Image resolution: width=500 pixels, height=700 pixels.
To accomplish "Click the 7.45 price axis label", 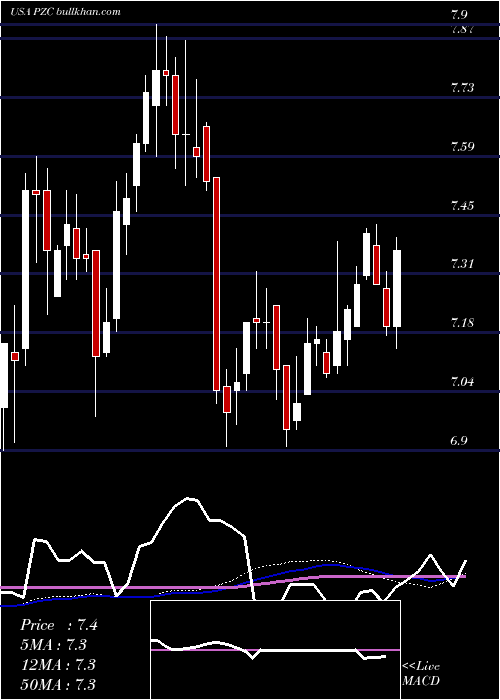I will [x=462, y=205].
